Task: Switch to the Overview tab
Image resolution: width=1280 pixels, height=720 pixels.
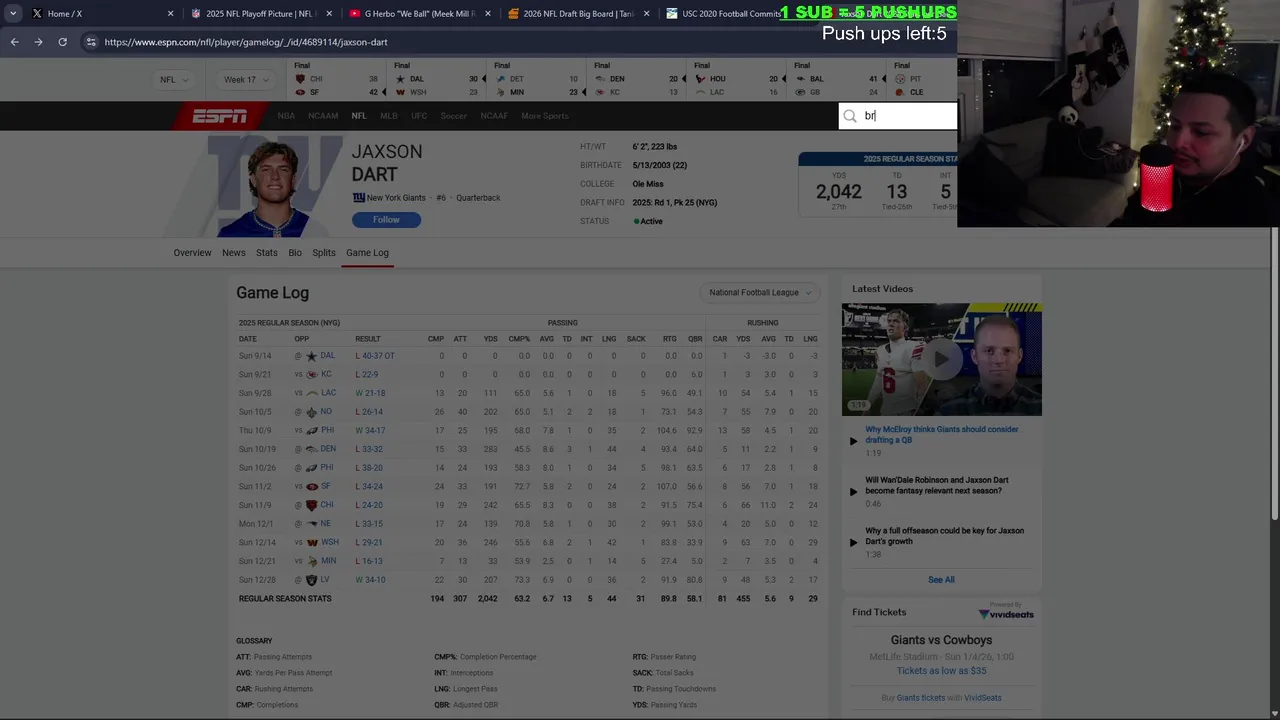Action: pyautogui.click(x=192, y=253)
